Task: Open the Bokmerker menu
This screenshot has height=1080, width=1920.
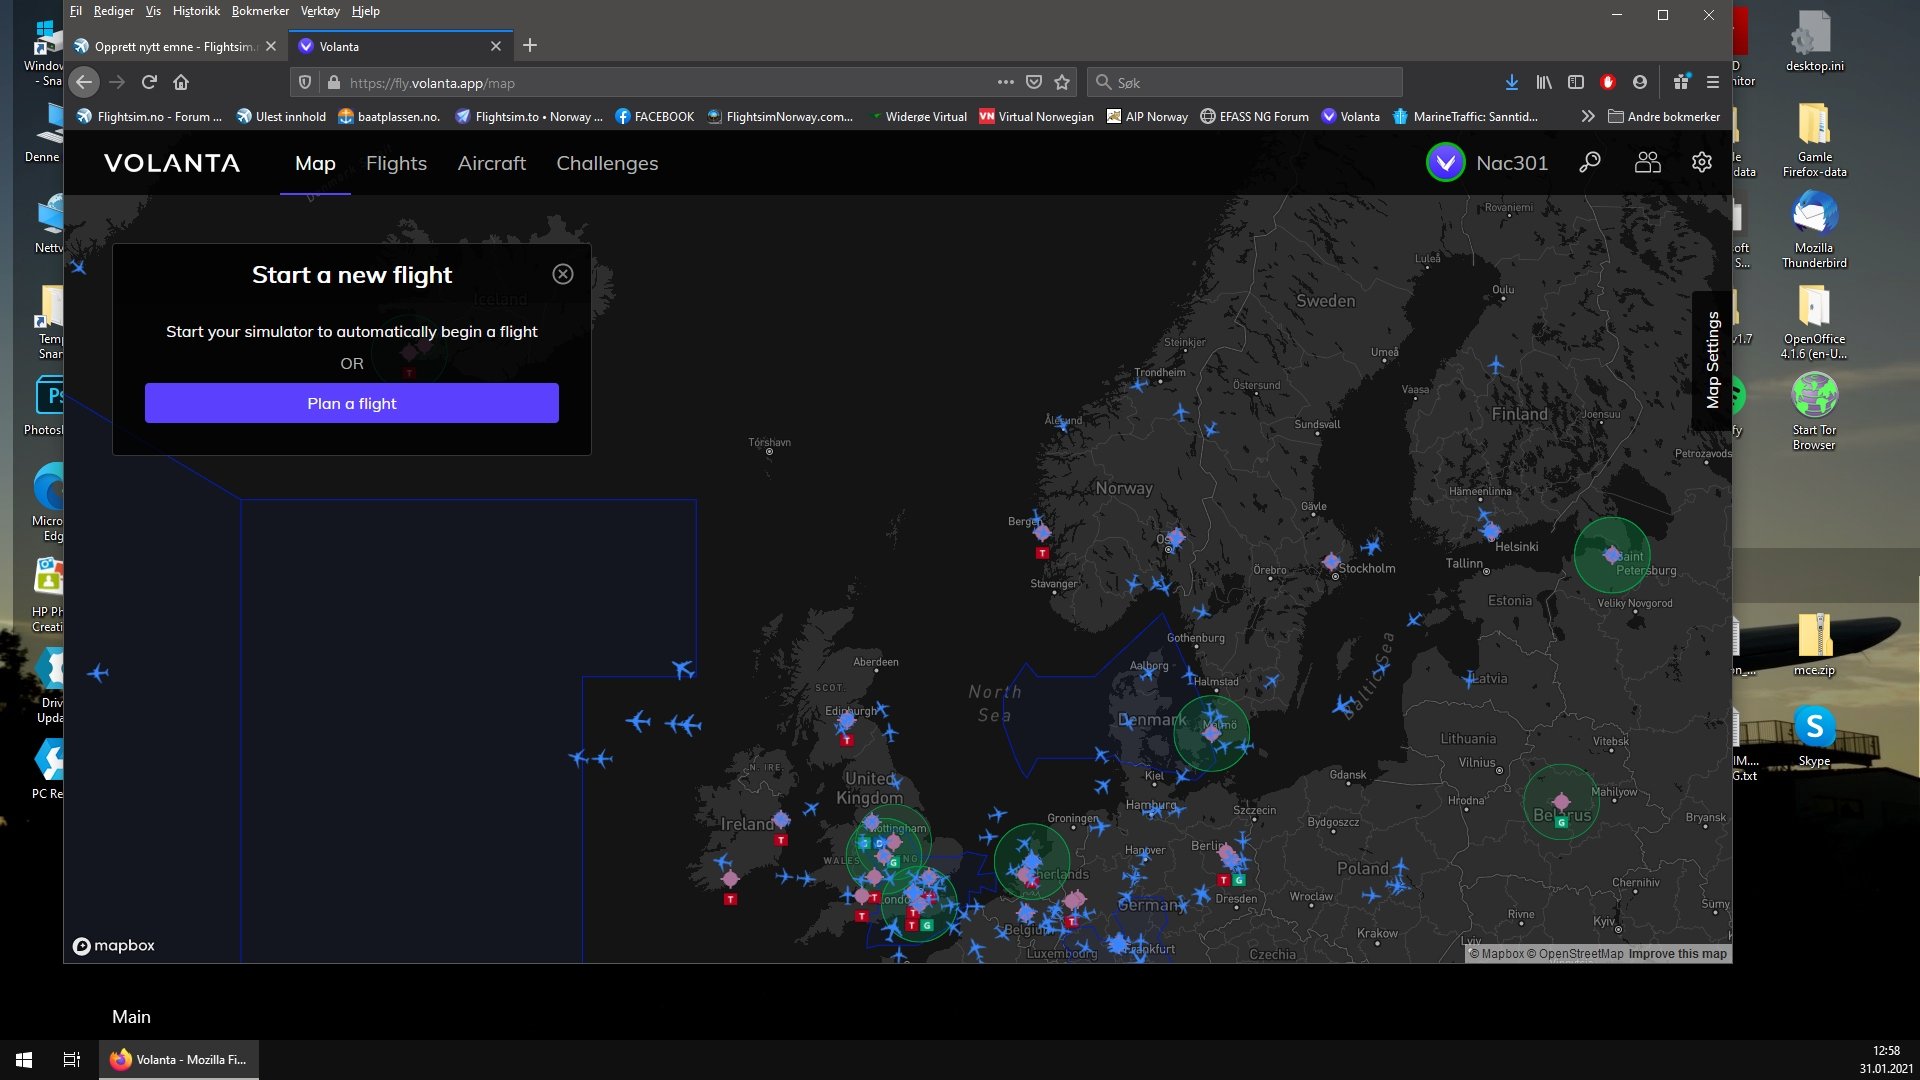Action: [260, 11]
